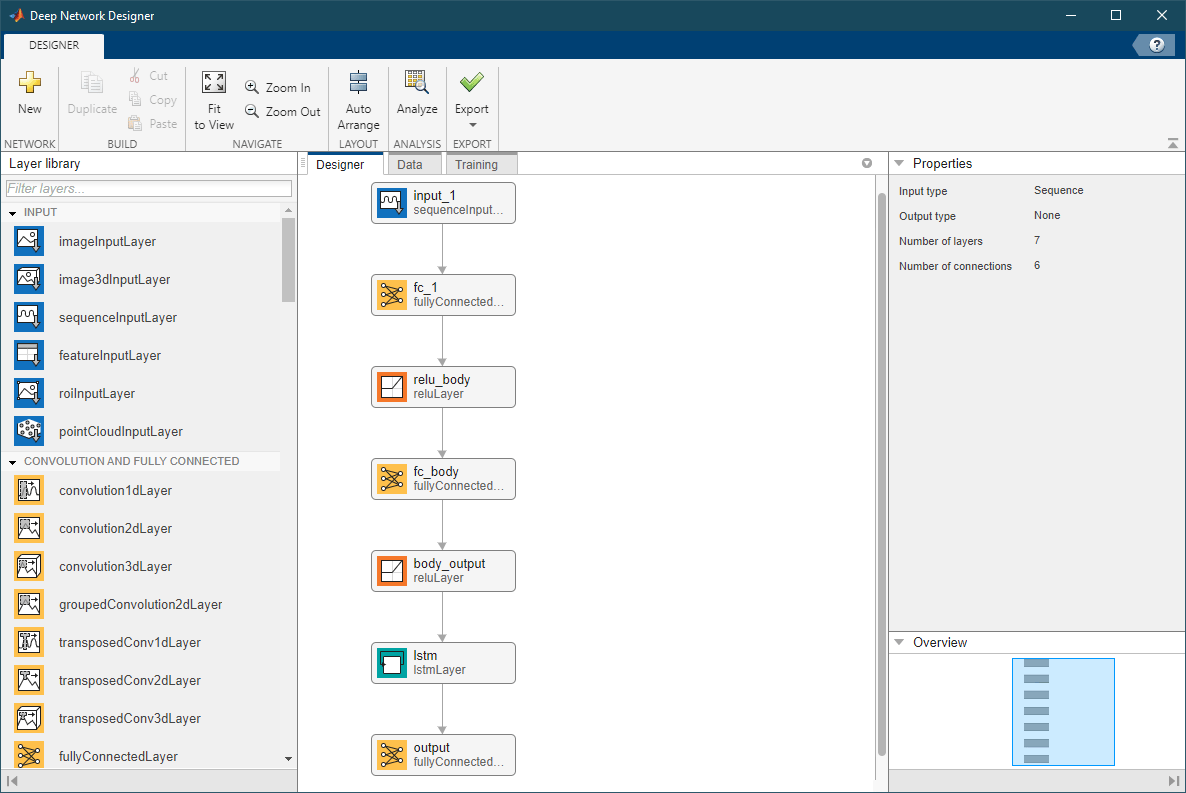Select the lstm layer block
The height and width of the screenshot is (793, 1186).
443,663
